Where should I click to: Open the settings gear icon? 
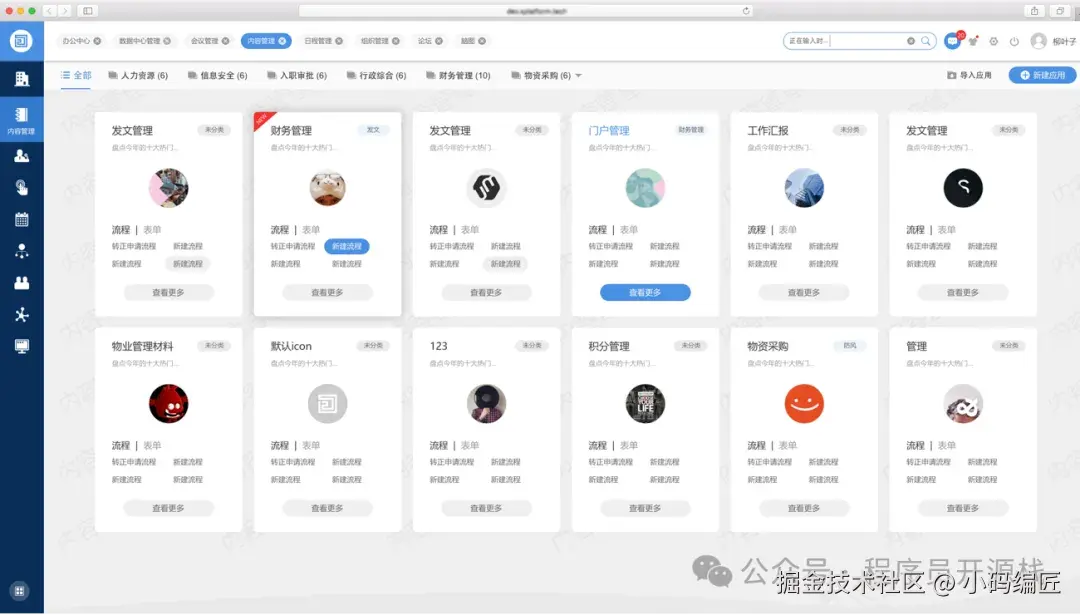pyautogui.click(x=994, y=41)
